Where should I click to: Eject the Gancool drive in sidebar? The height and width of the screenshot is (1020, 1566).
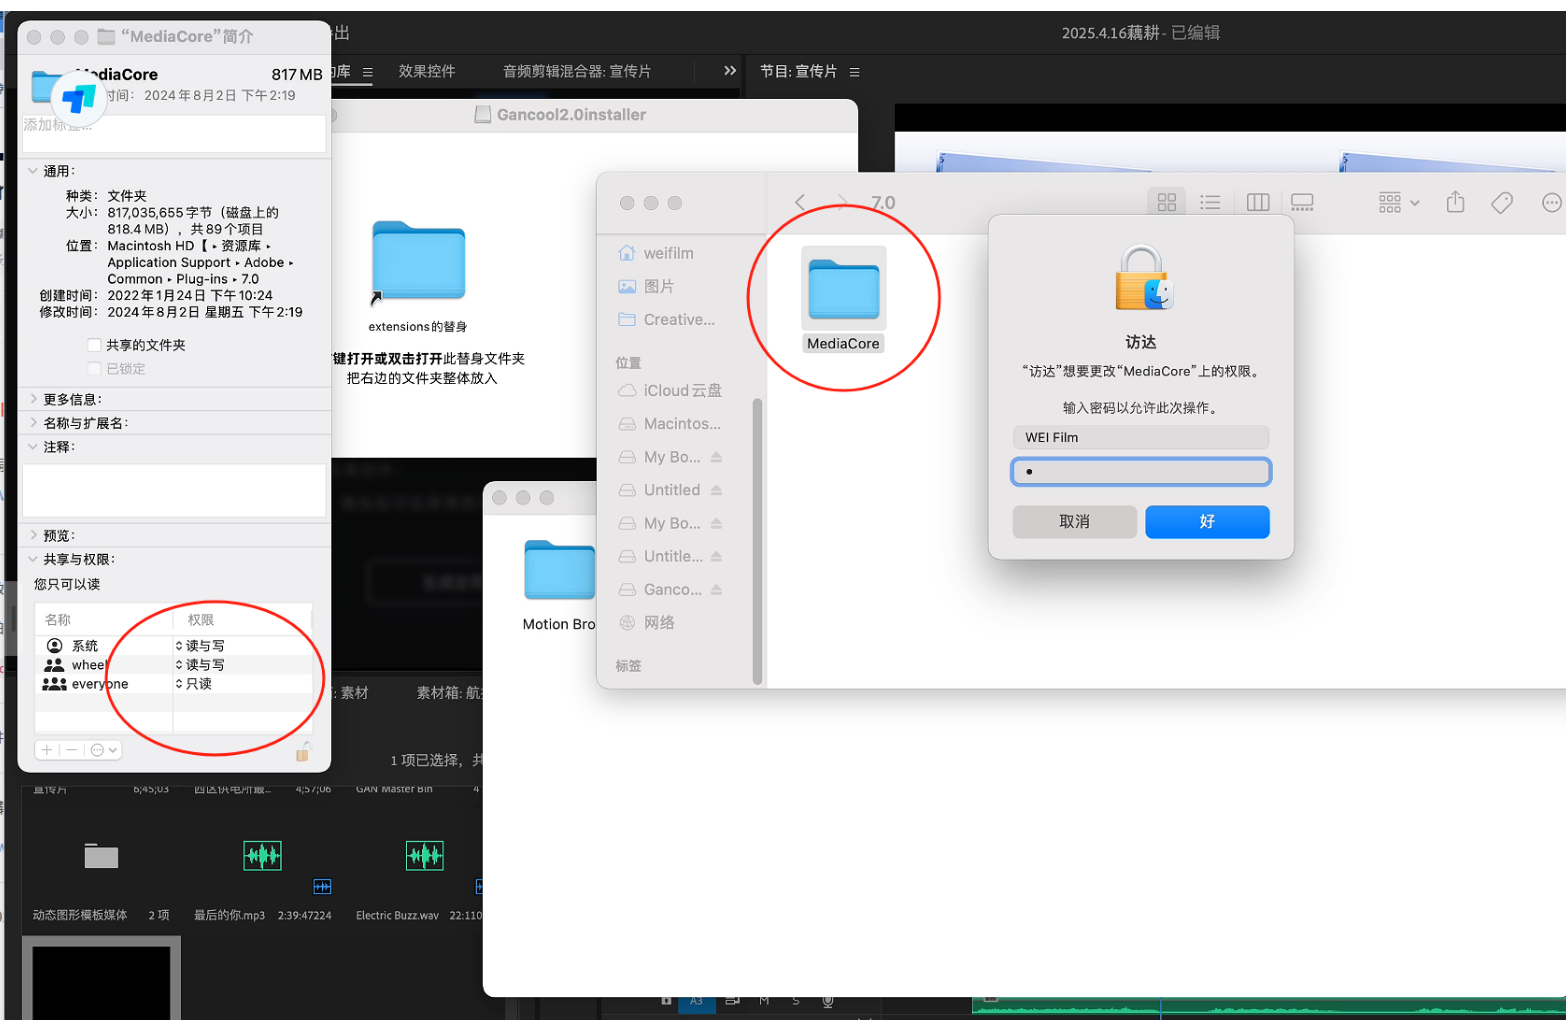point(716,590)
